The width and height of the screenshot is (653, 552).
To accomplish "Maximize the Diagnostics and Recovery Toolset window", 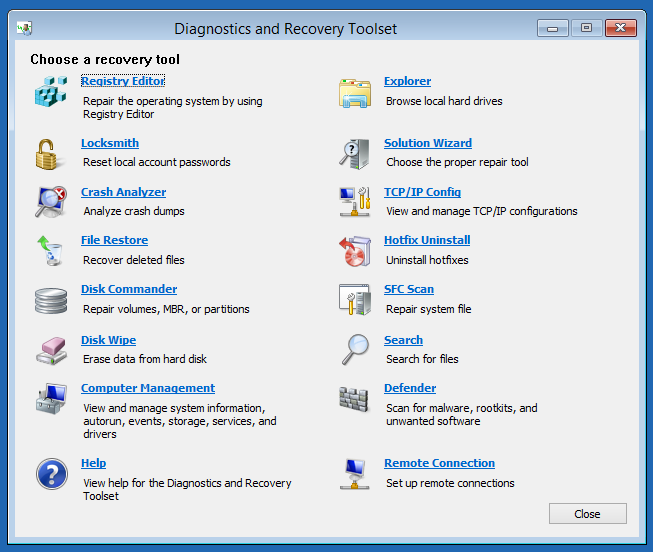I will pos(586,28).
